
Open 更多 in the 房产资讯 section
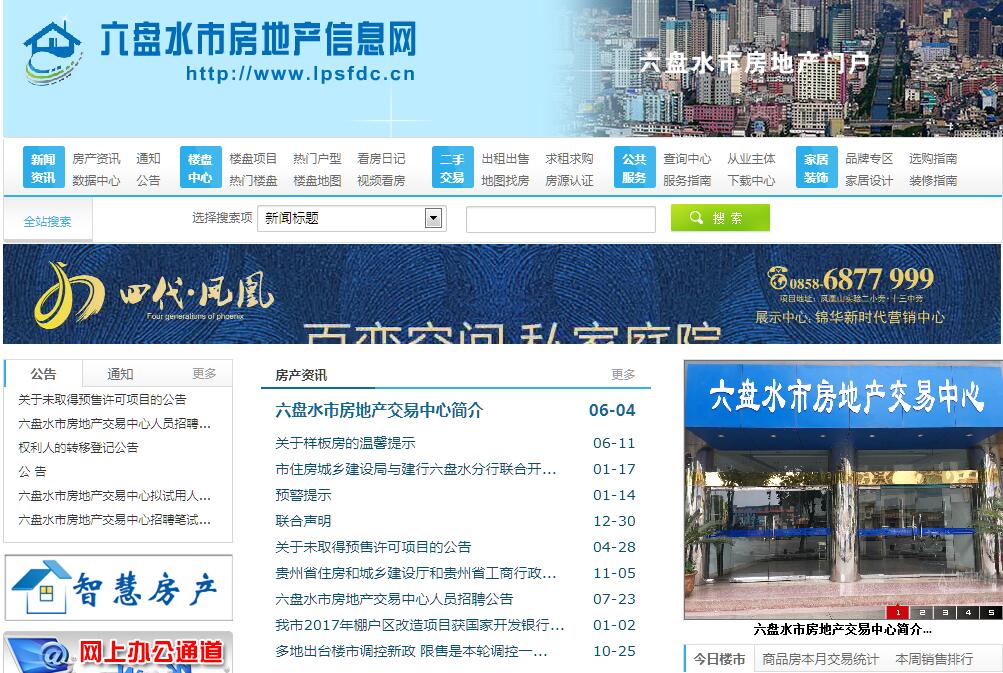[623, 374]
